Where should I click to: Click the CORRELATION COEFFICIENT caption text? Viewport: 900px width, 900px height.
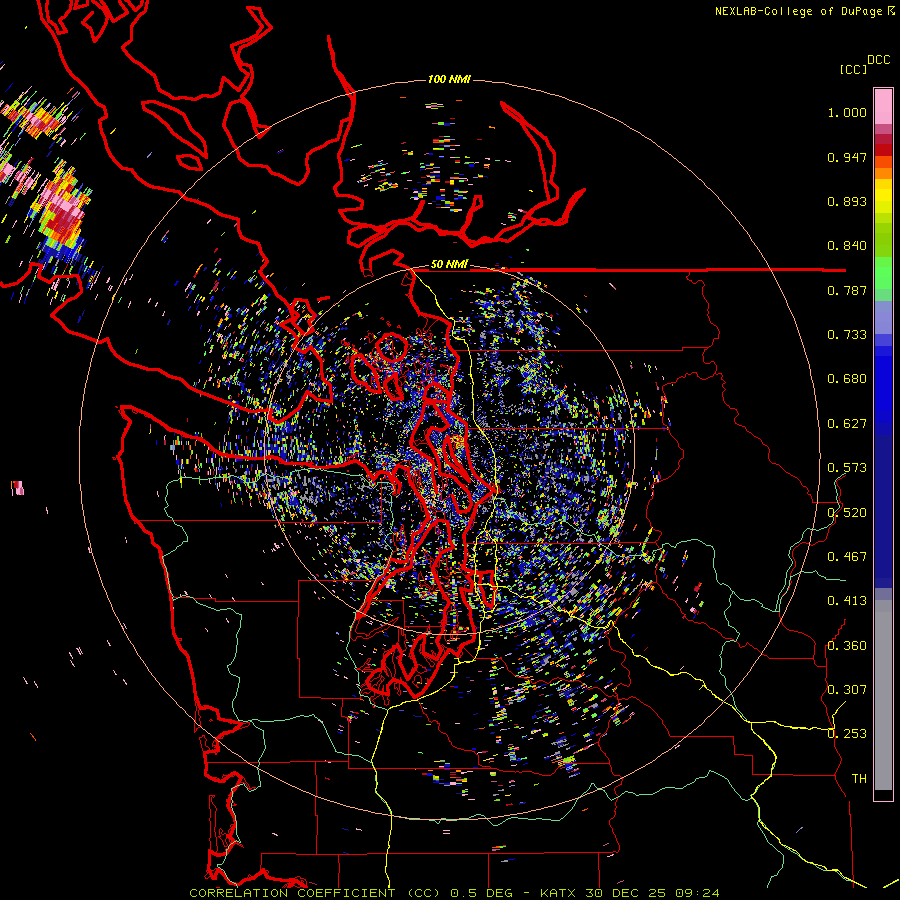point(292,893)
